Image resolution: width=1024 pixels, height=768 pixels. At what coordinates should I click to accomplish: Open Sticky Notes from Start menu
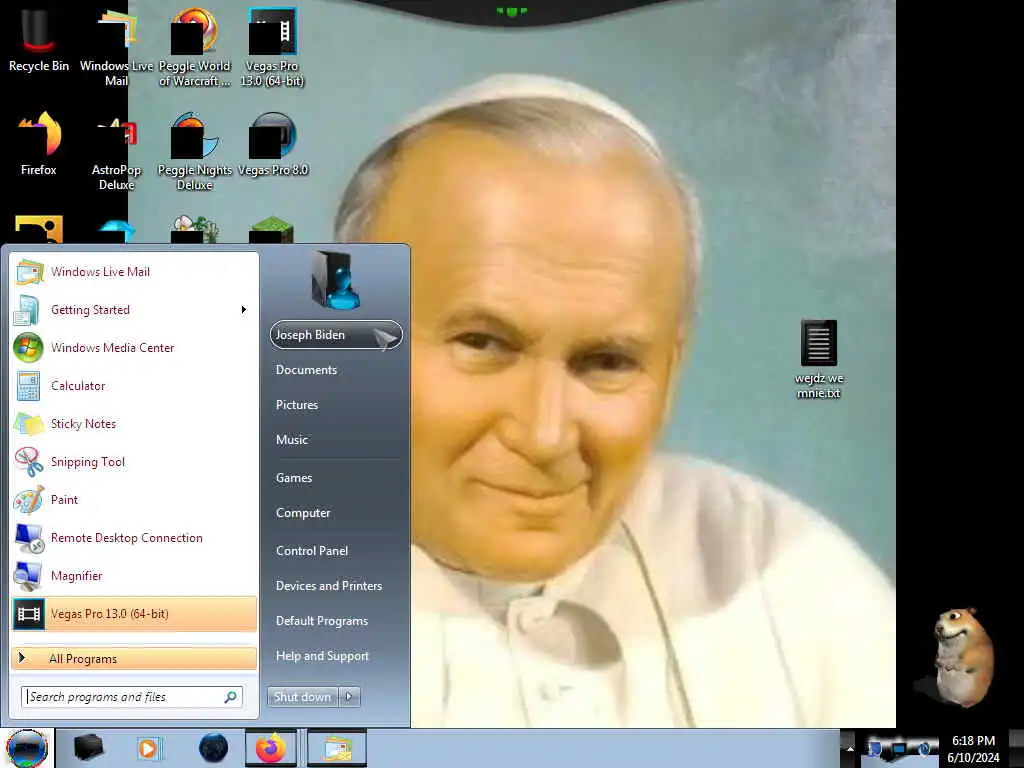point(135,423)
